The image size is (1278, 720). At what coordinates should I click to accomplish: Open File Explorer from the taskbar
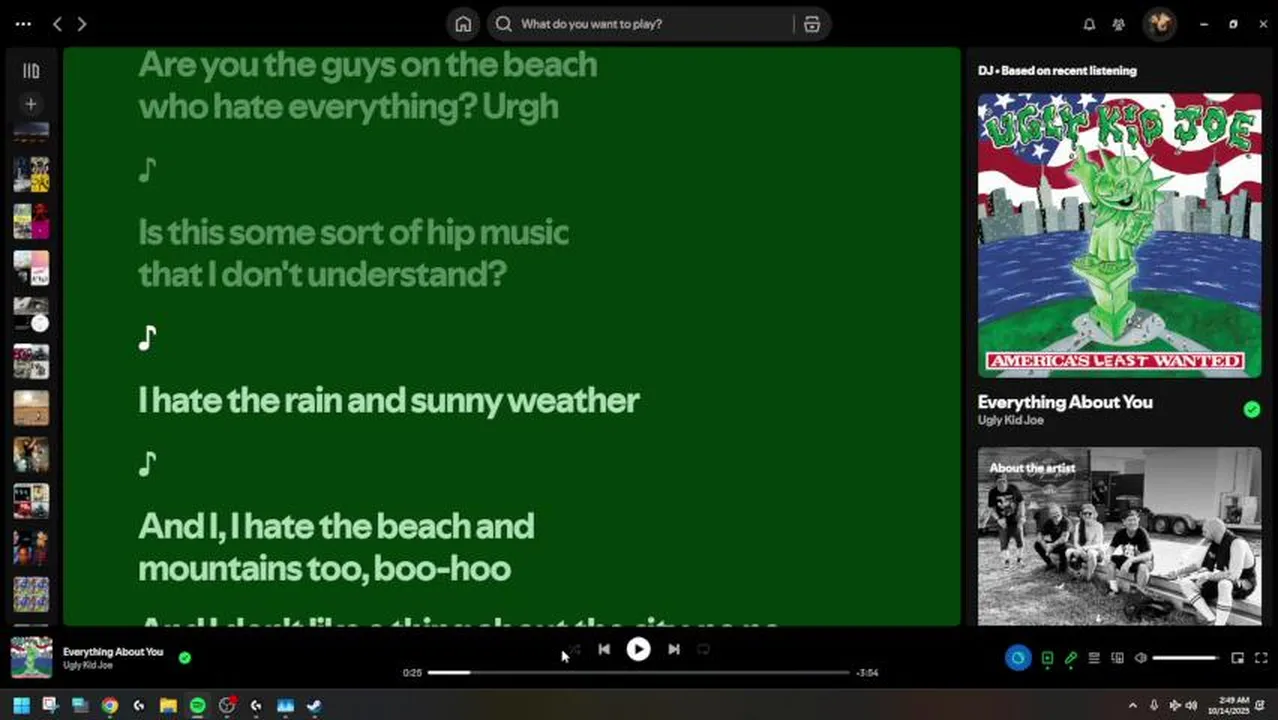click(168, 705)
